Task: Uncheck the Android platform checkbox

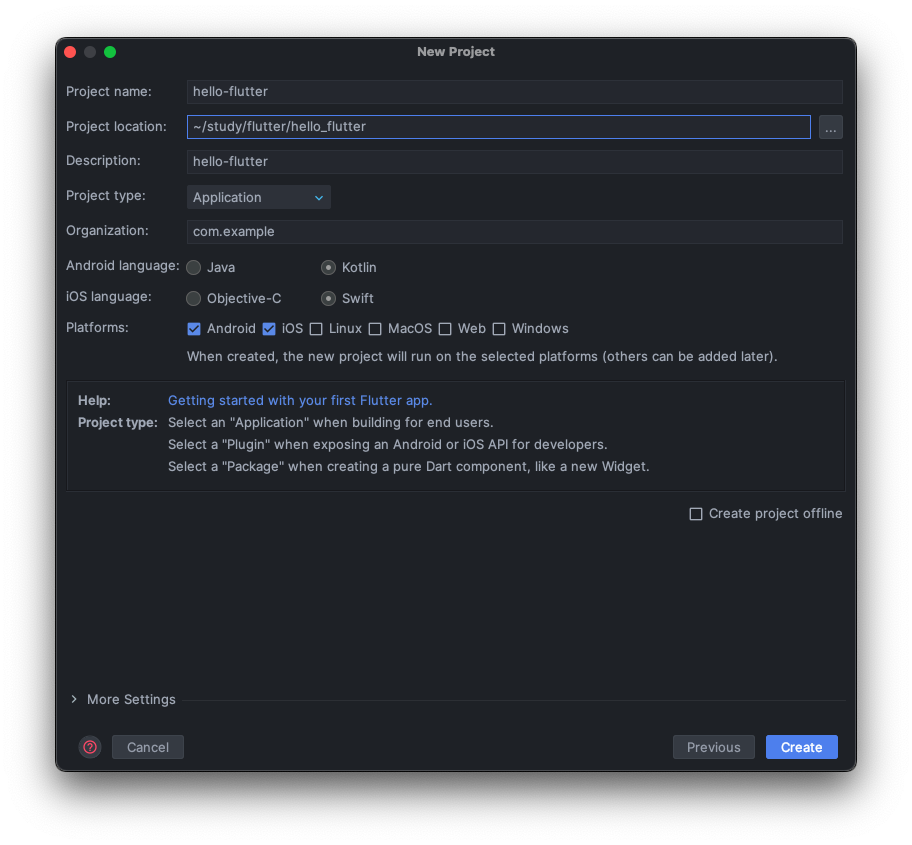Action: (194, 329)
